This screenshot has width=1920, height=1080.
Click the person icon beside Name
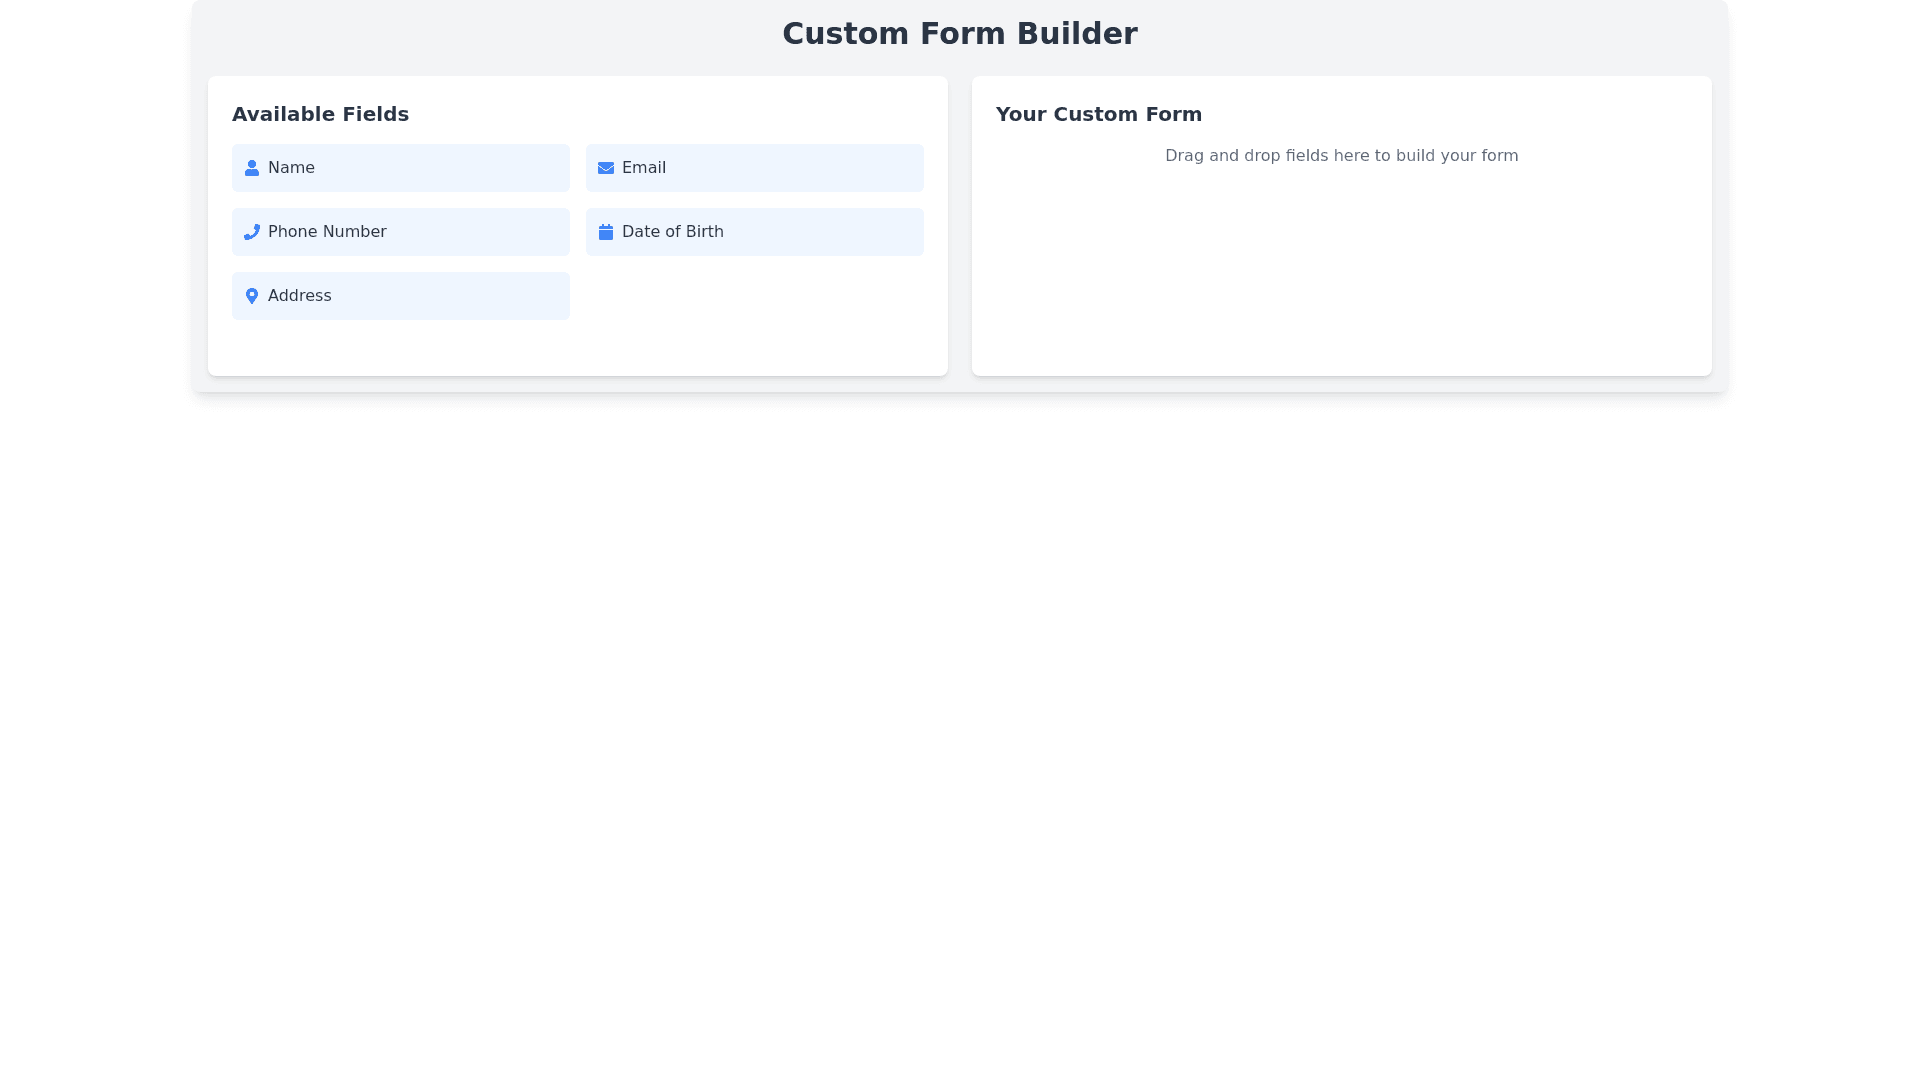click(251, 168)
